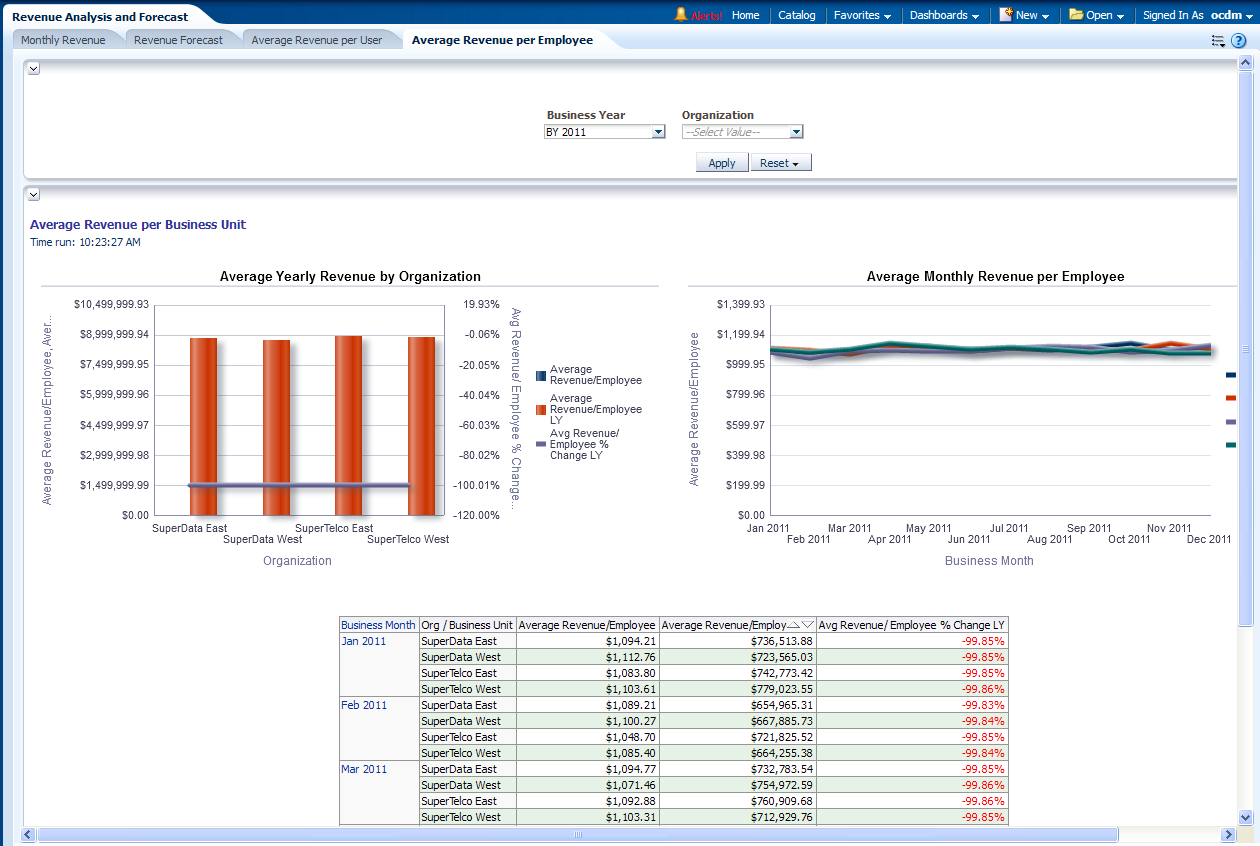Click the horizontal scrollbar at the bottom

577,834
